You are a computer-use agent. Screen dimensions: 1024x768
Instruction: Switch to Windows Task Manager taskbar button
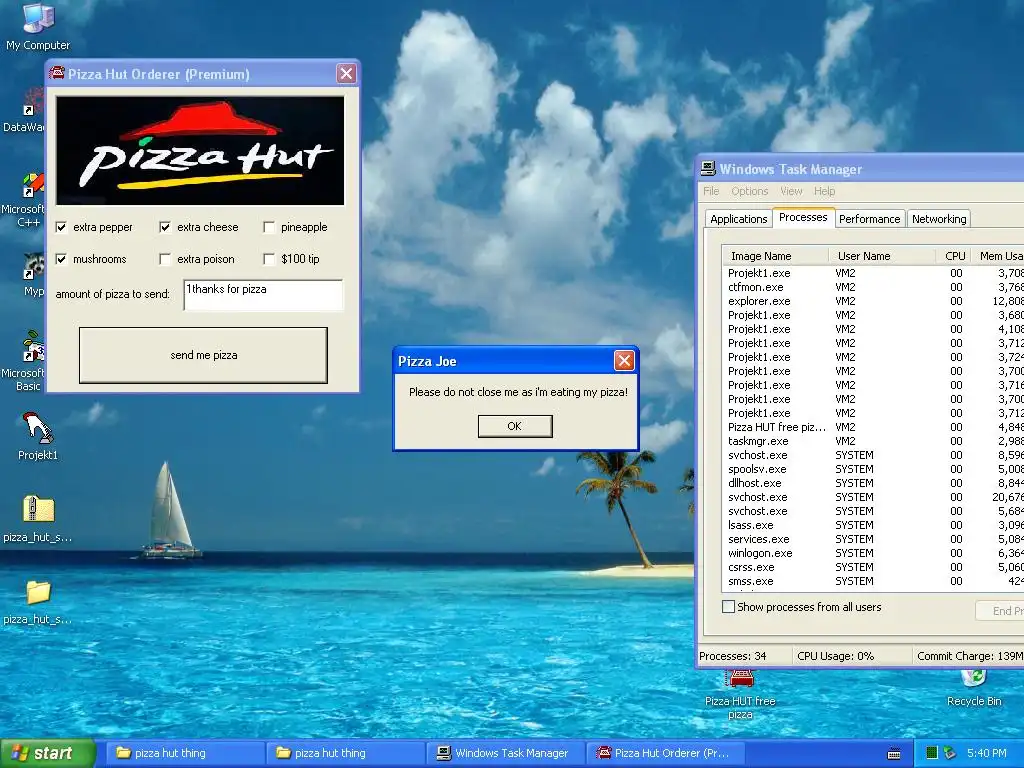point(505,753)
